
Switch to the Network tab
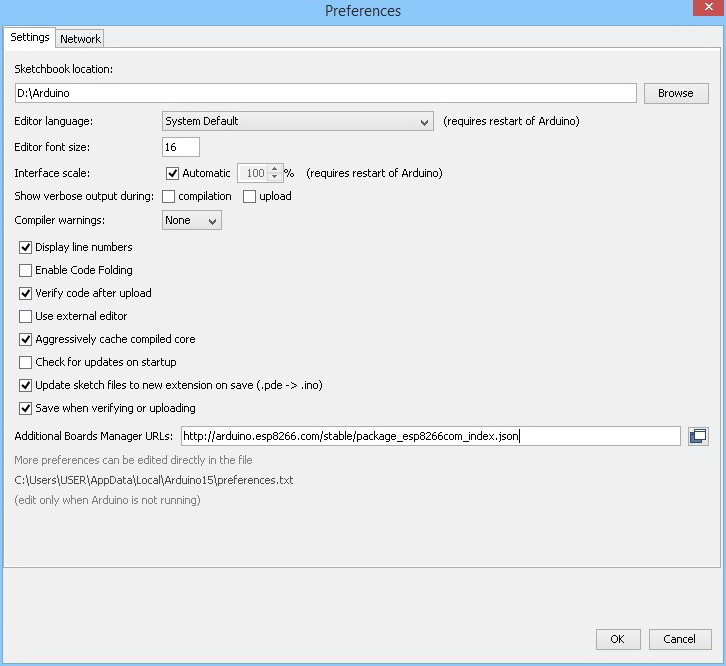point(80,39)
